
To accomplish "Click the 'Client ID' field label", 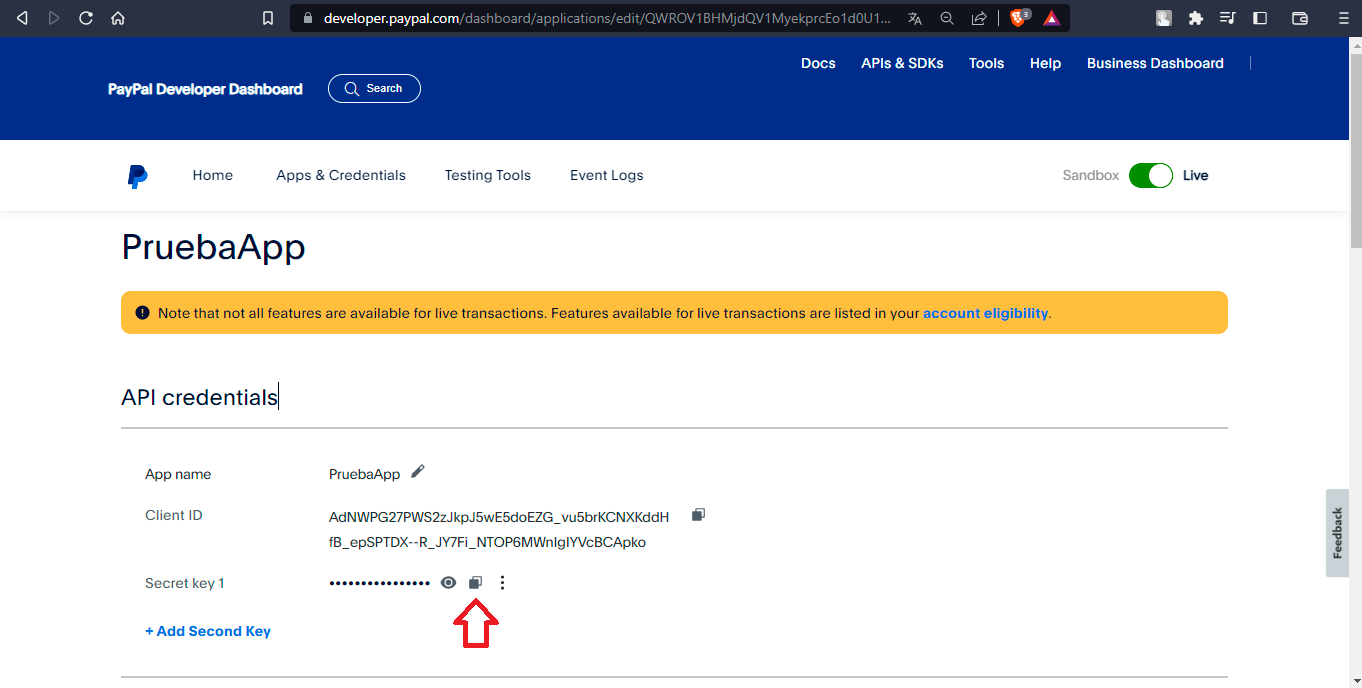I will [173, 515].
